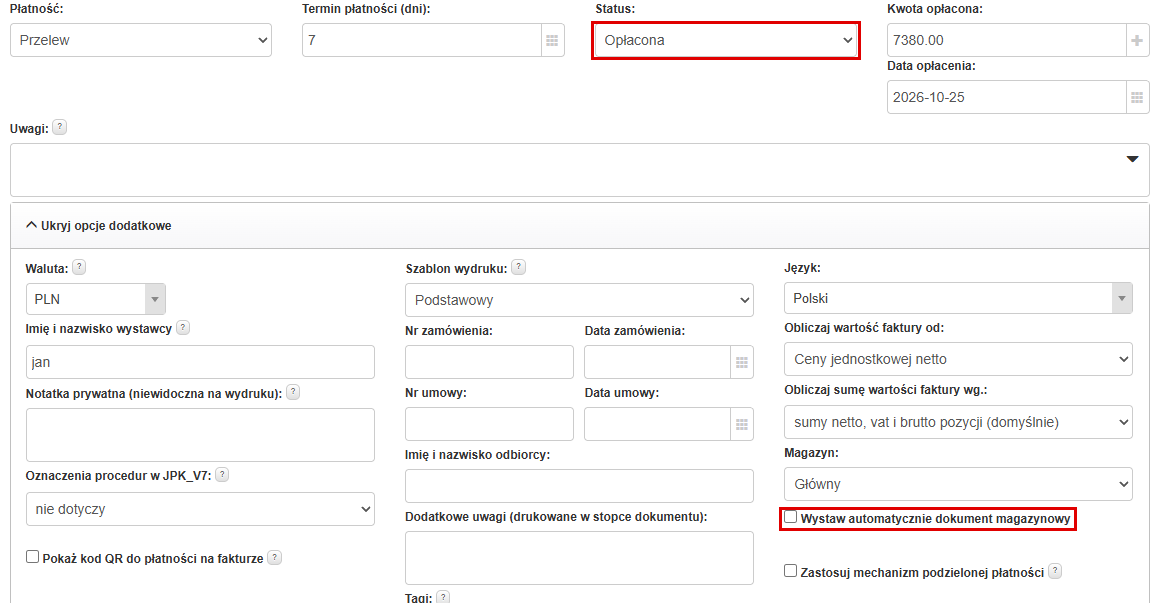Enable Pokaż kod QR do płatności checkbox
The width and height of the screenshot is (1160, 603).
pyautogui.click(x=33, y=556)
